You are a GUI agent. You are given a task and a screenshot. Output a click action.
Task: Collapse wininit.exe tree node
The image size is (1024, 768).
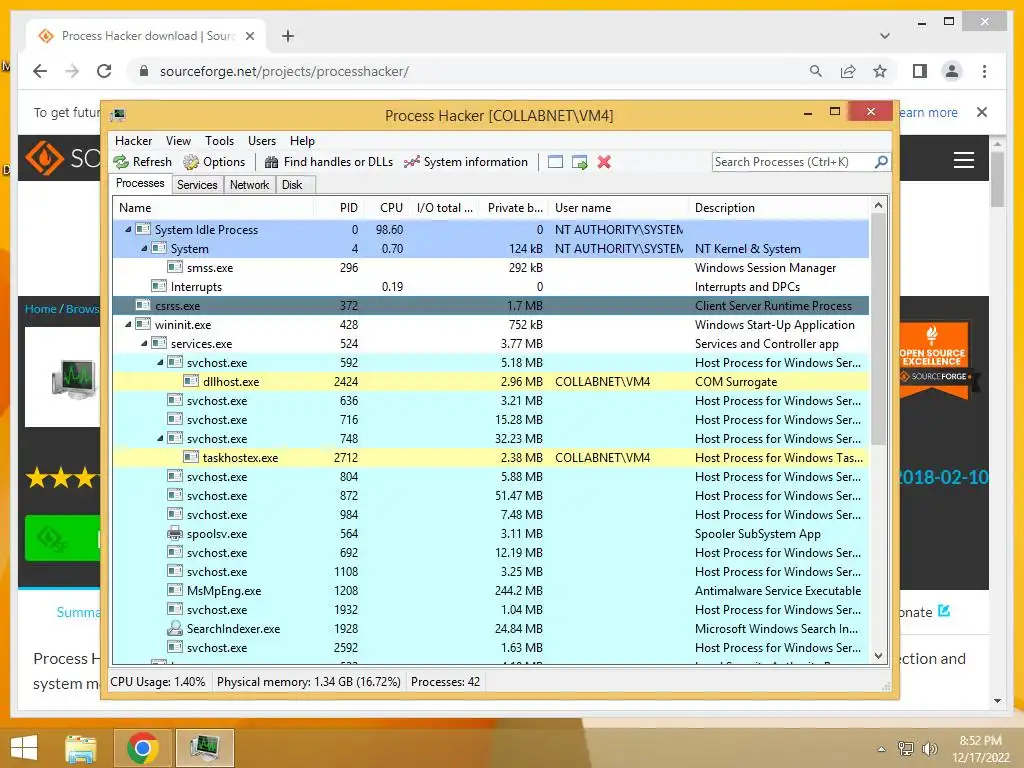tap(128, 324)
